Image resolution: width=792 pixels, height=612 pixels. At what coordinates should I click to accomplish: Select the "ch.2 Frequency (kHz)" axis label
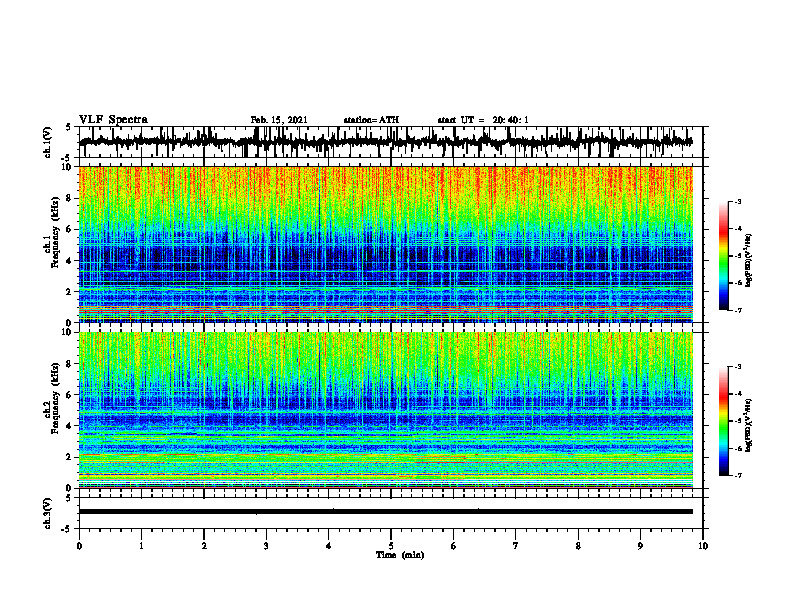52,398
